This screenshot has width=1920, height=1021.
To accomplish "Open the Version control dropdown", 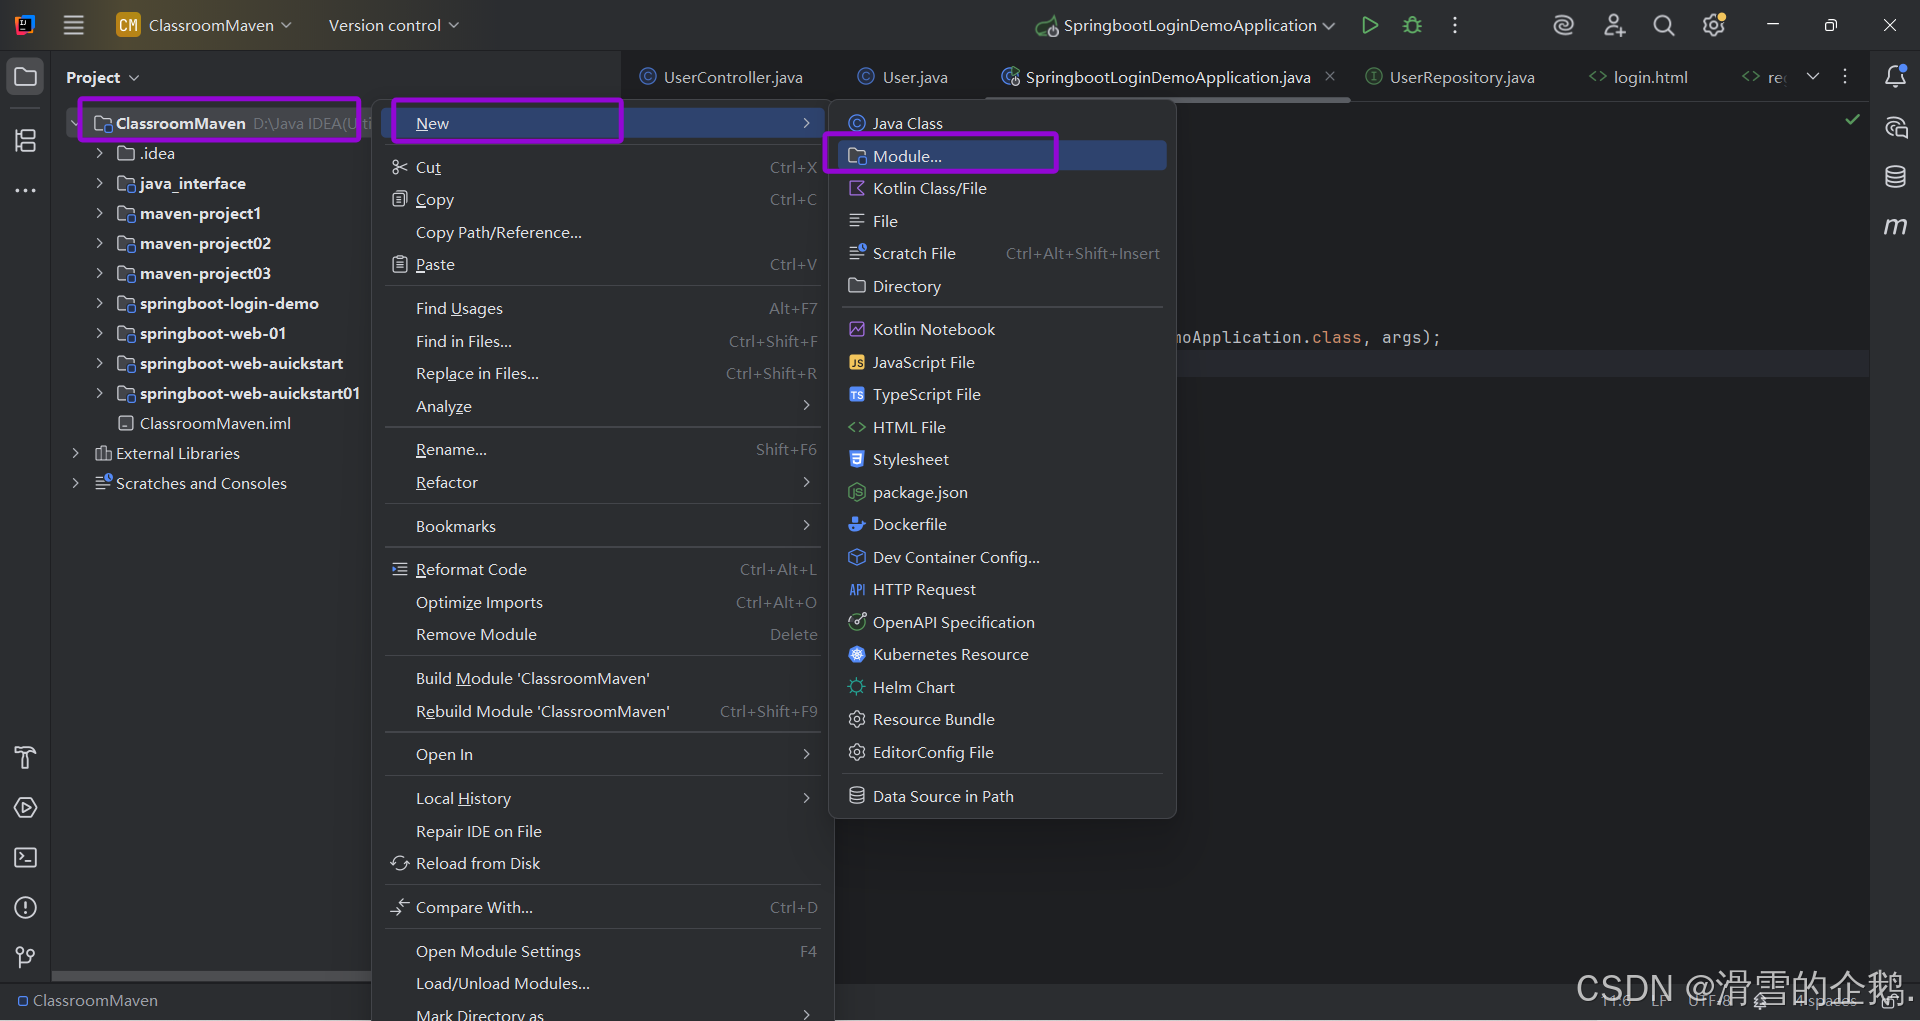I will [x=393, y=25].
